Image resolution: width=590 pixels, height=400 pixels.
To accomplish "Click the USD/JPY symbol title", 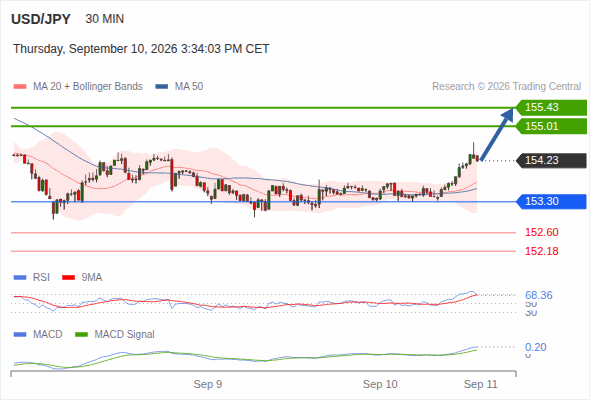I will [x=41, y=19].
